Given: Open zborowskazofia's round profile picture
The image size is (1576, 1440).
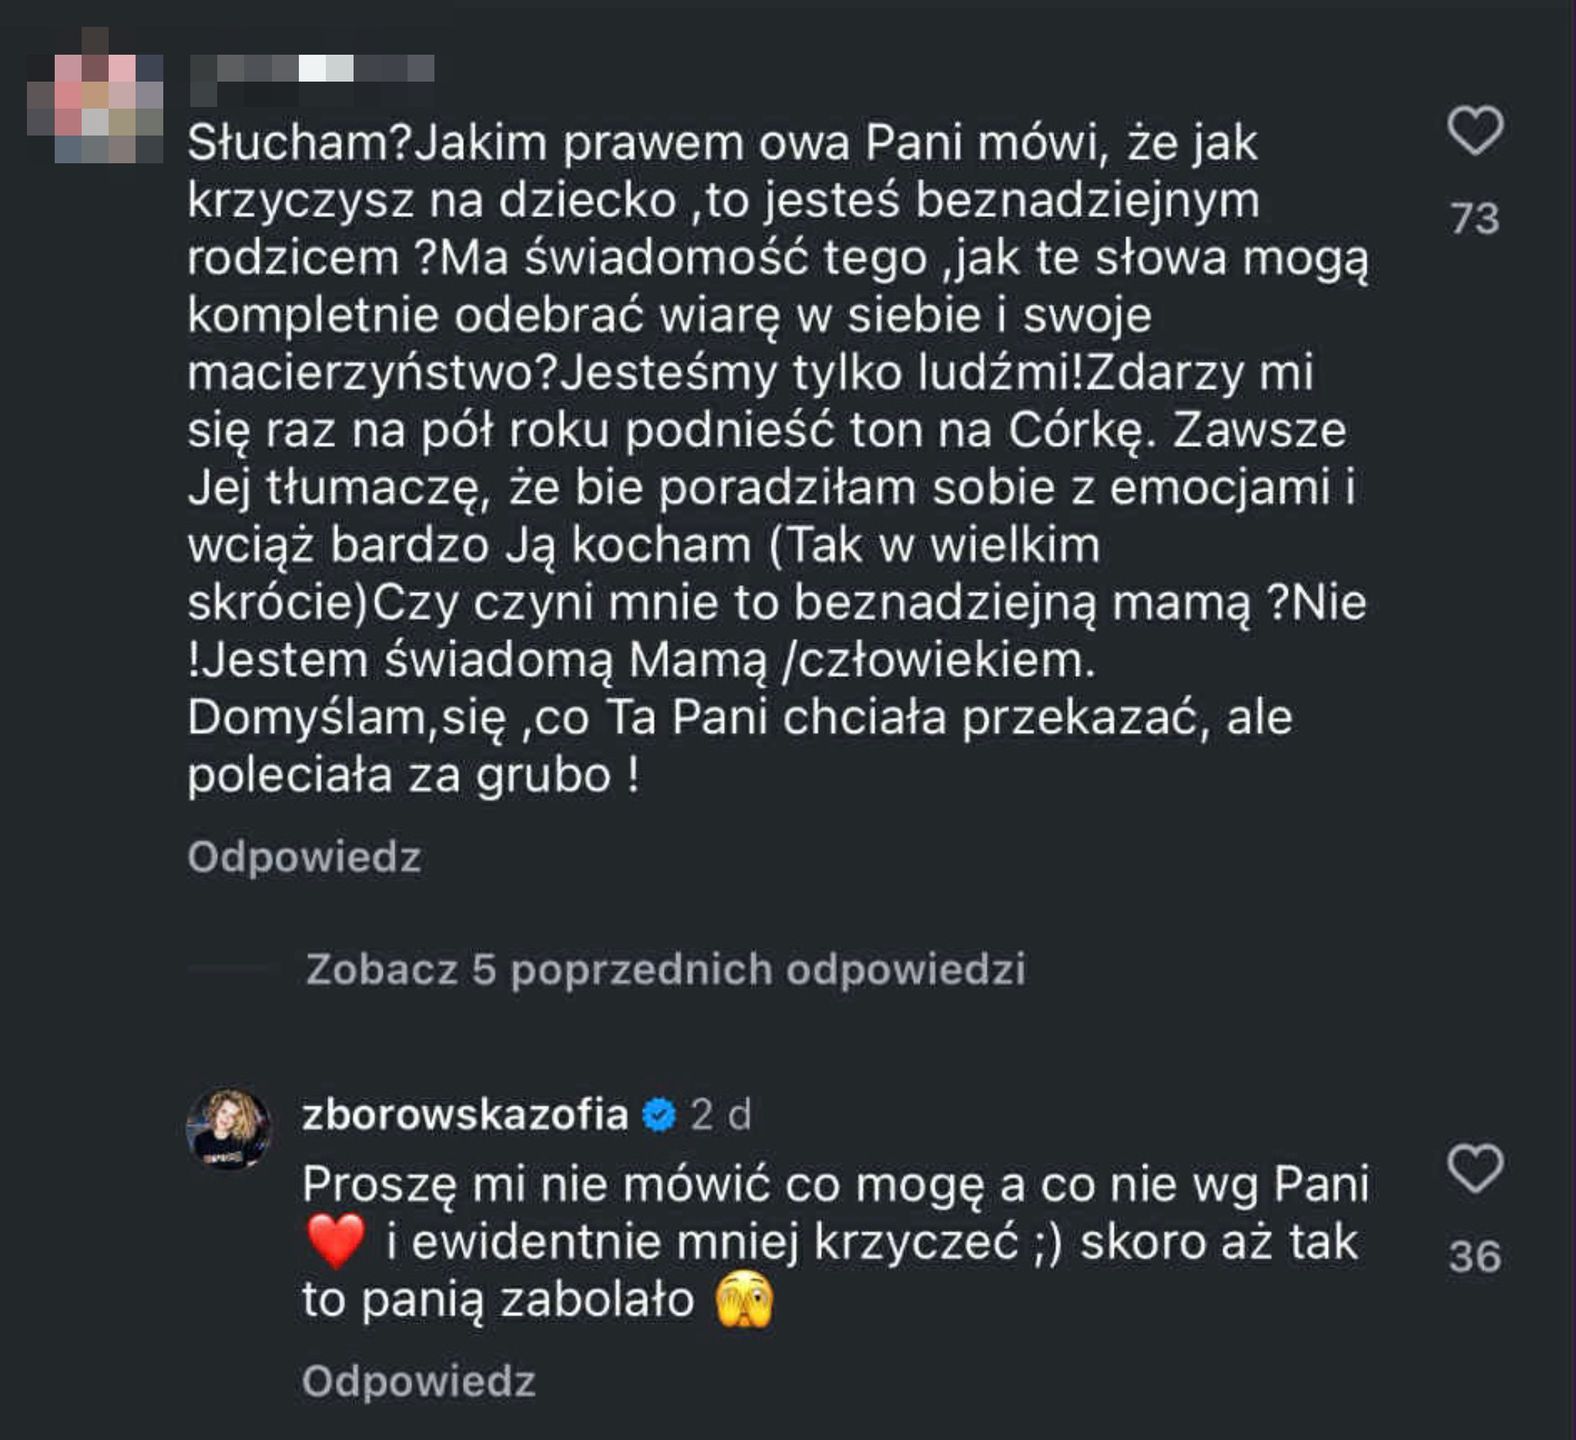Looking at the screenshot, I should point(229,1129).
